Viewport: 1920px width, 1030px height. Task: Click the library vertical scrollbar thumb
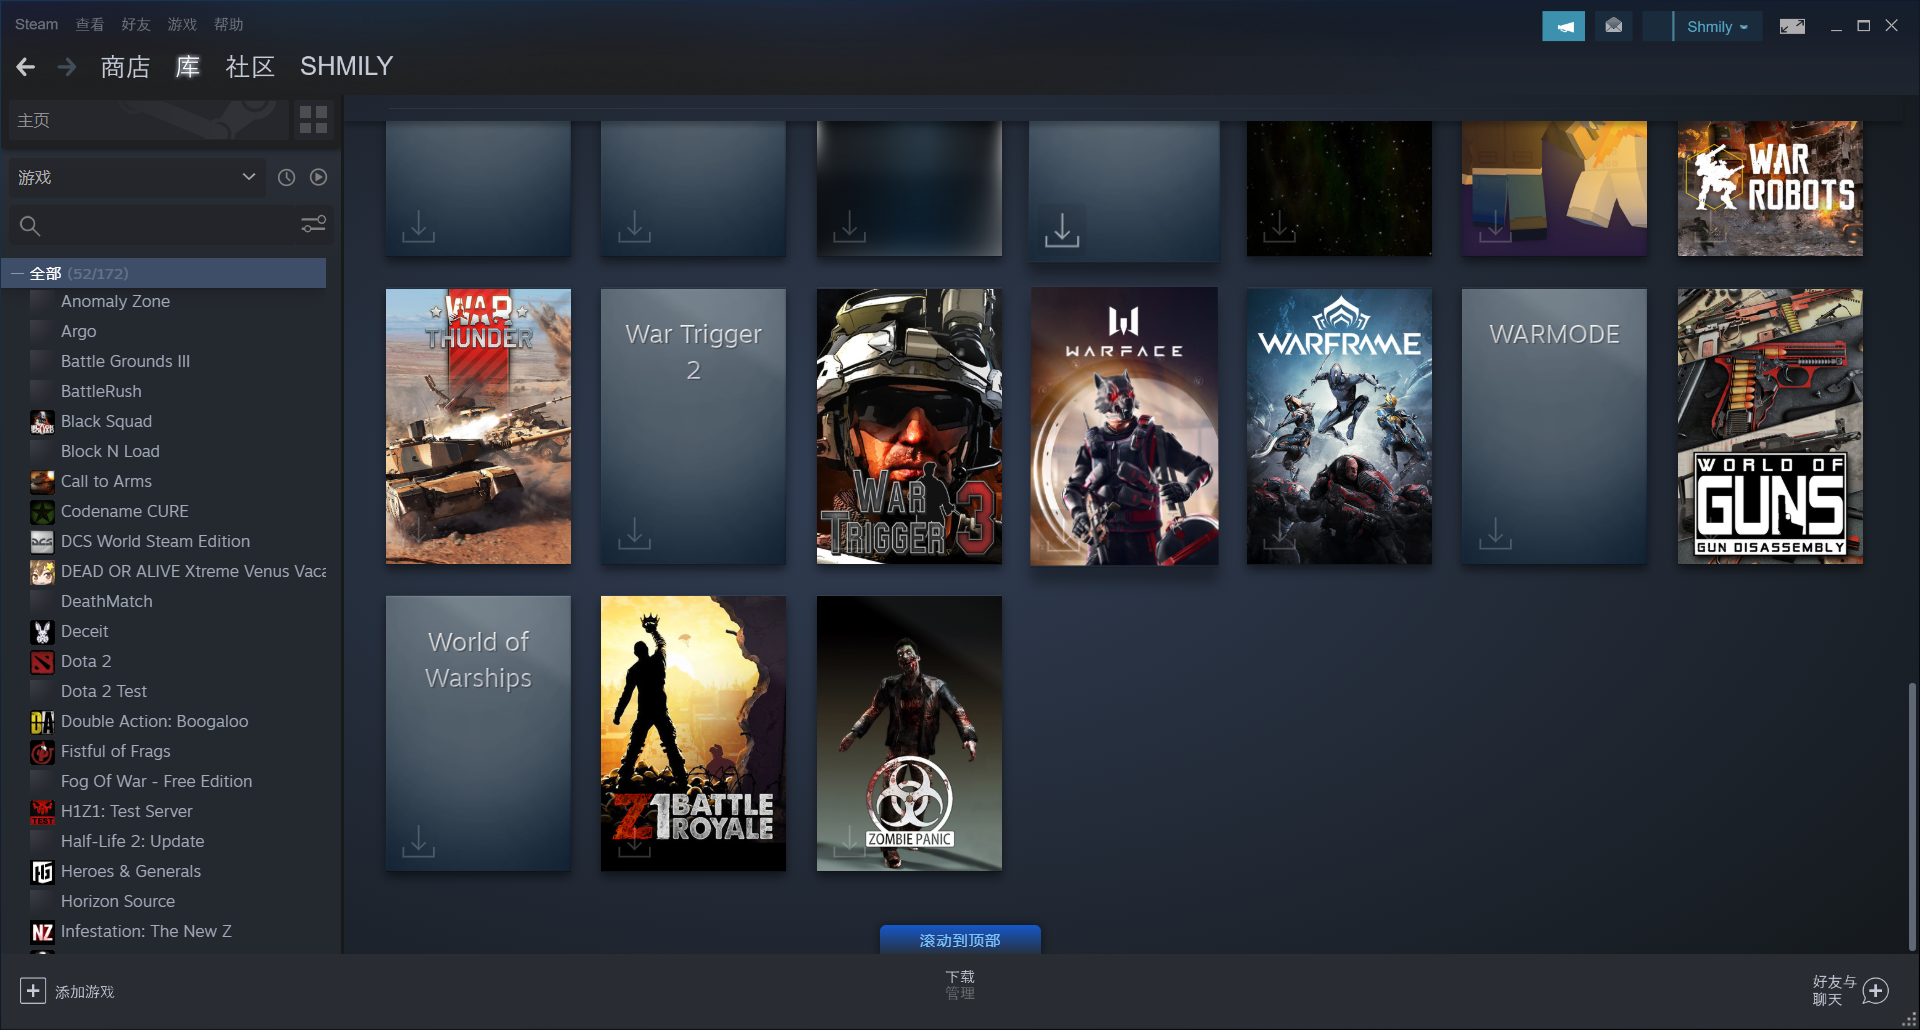1912,816
